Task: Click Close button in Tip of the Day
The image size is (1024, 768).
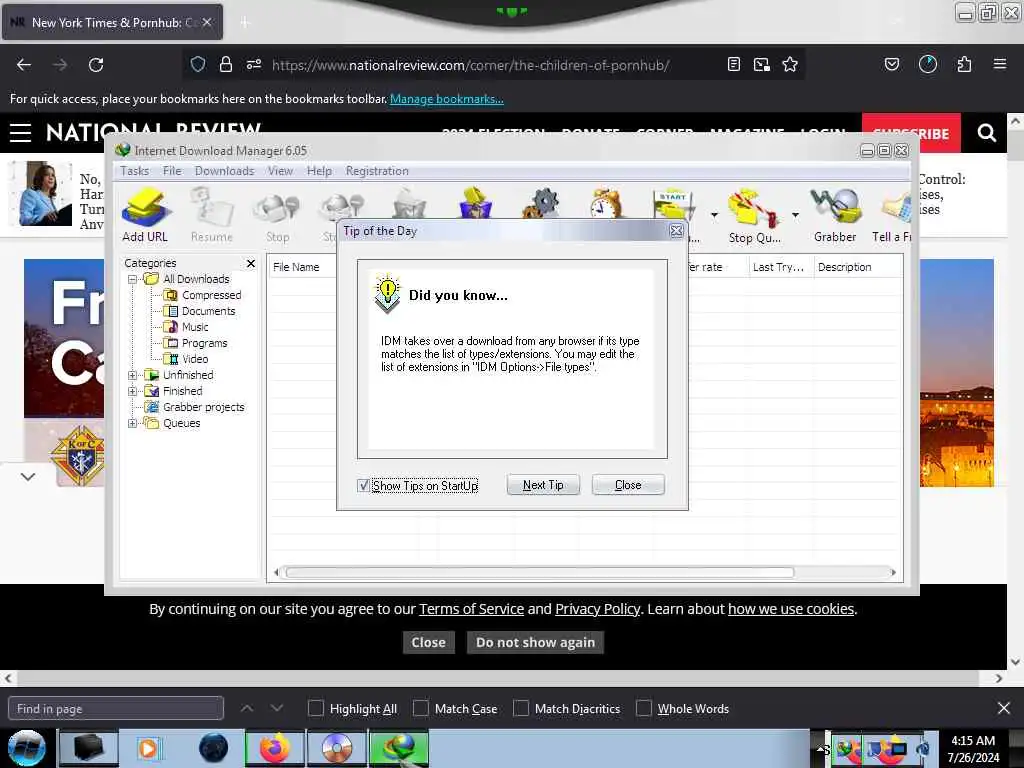Action: click(628, 485)
